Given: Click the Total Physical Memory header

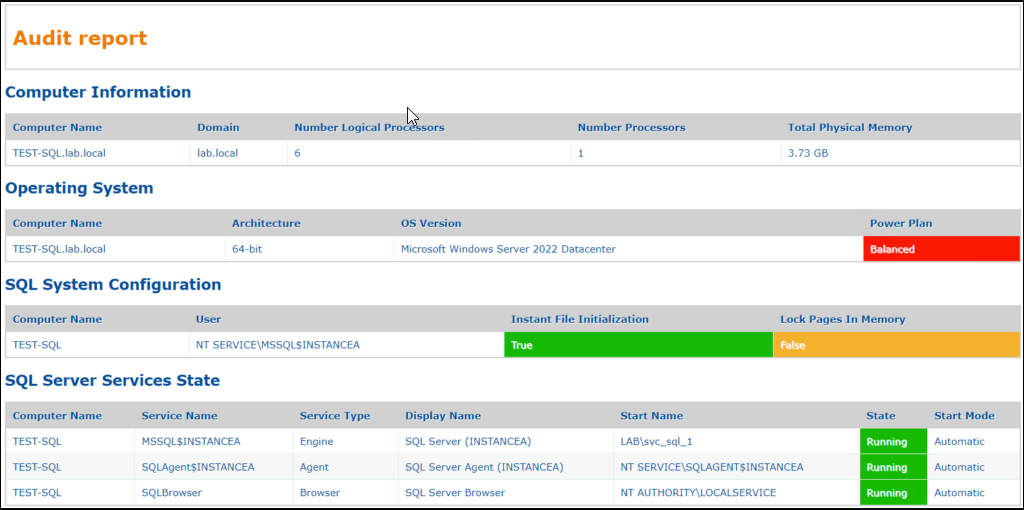Looking at the screenshot, I should (850, 127).
